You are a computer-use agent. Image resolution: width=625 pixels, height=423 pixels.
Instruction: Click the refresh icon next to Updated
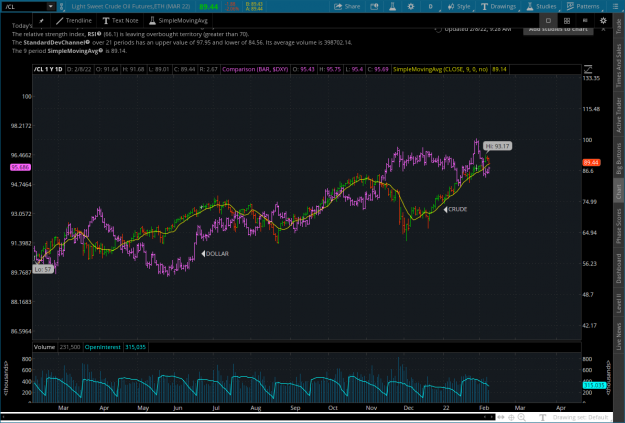pyautogui.click(x=438, y=29)
